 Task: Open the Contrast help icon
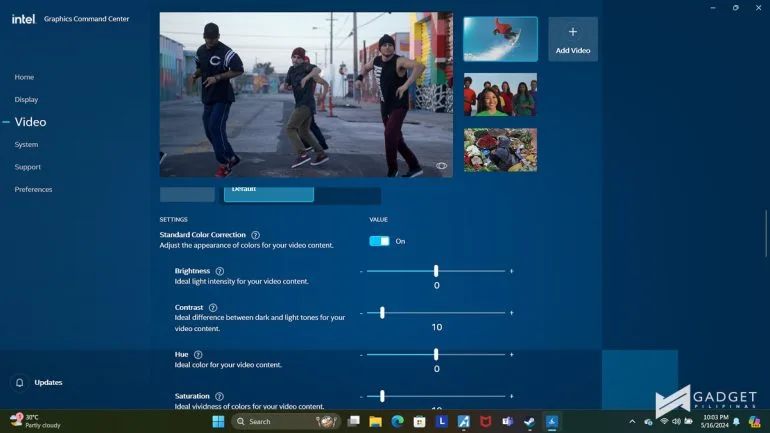click(213, 308)
